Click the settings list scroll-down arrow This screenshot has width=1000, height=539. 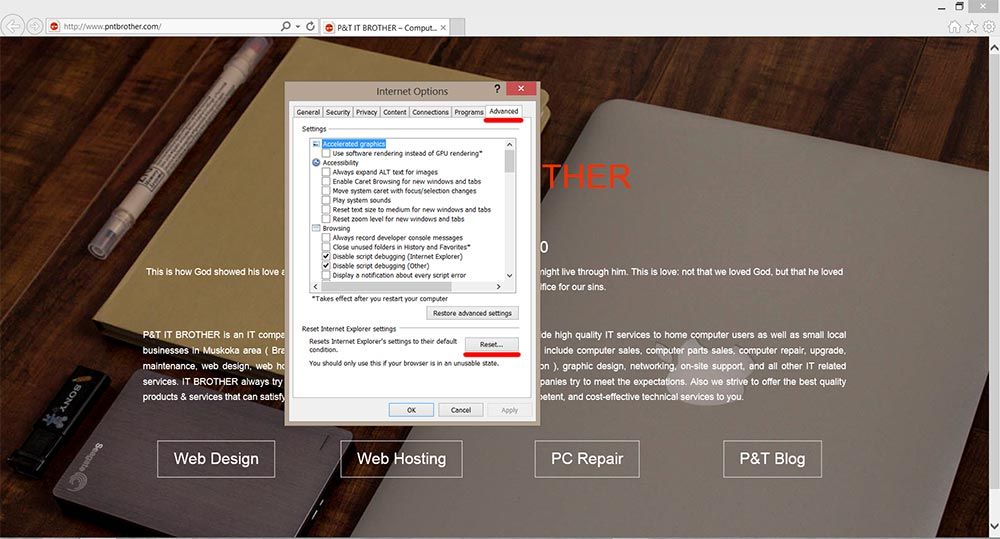[x=509, y=276]
